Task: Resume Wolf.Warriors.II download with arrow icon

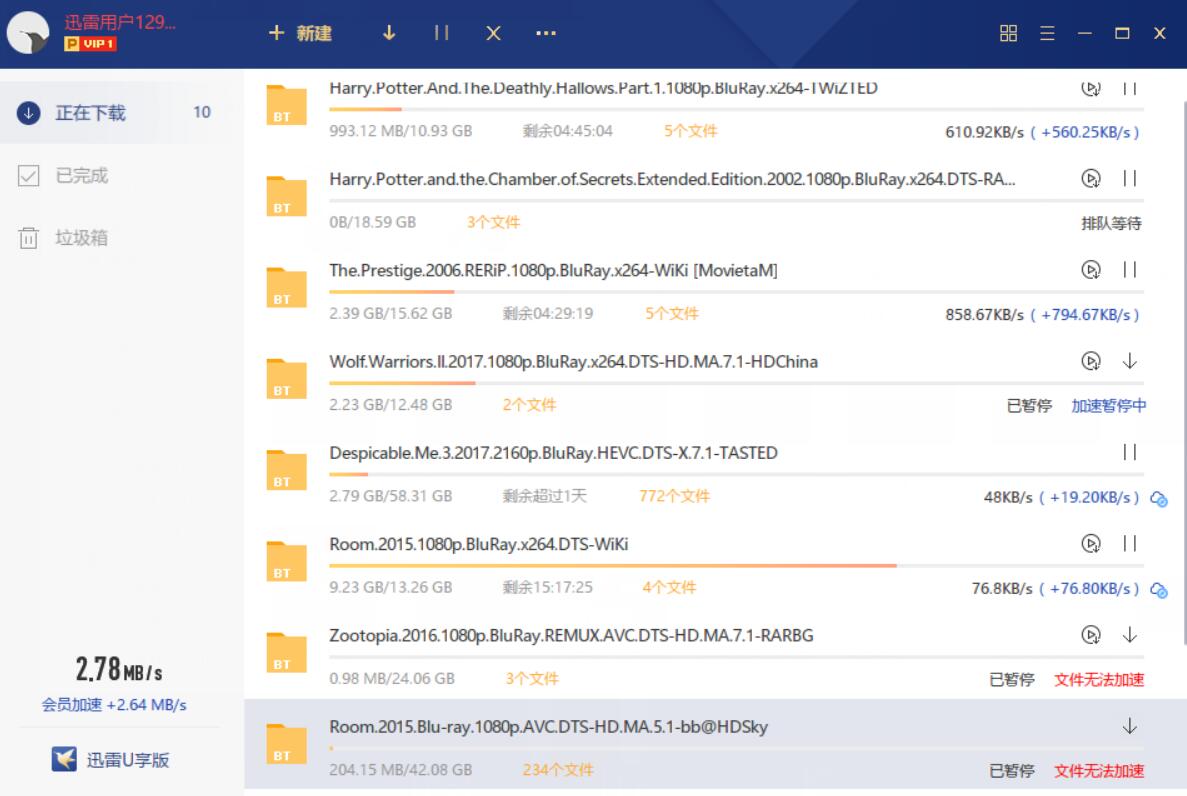Action: coord(1130,361)
